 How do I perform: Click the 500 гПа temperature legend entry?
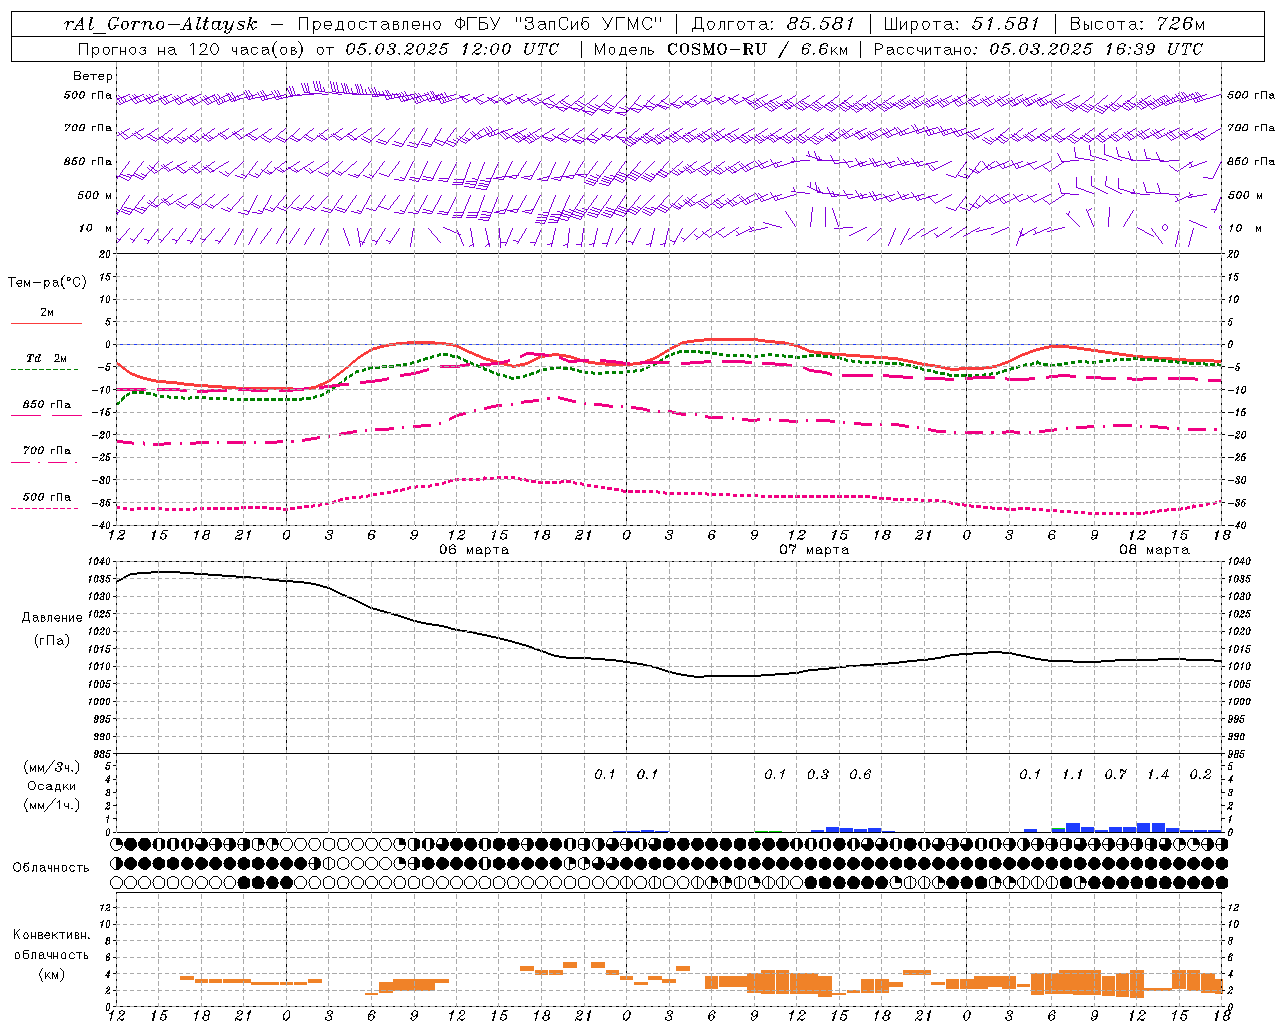point(46,497)
